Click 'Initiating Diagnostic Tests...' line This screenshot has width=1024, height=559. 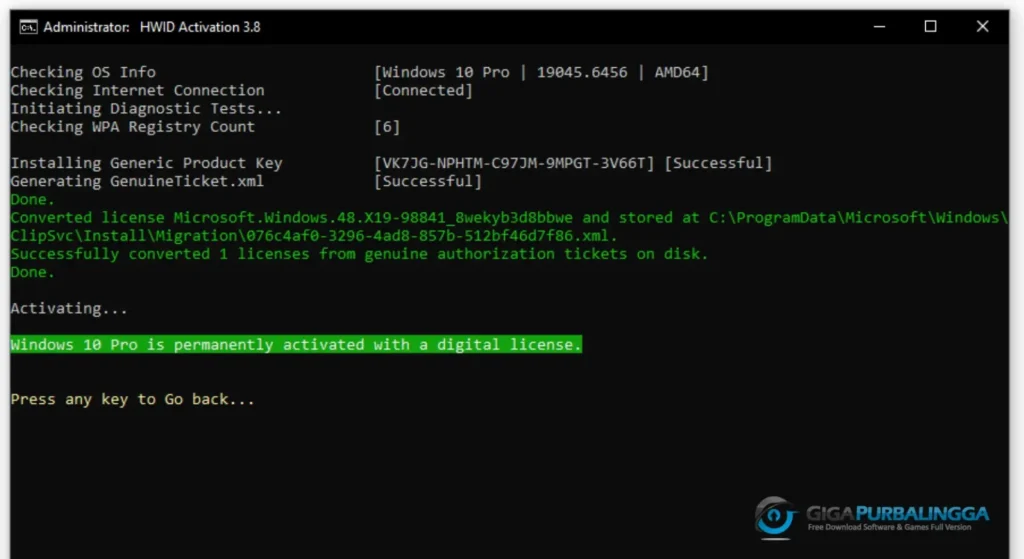pyautogui.click(x=146, y=108)
